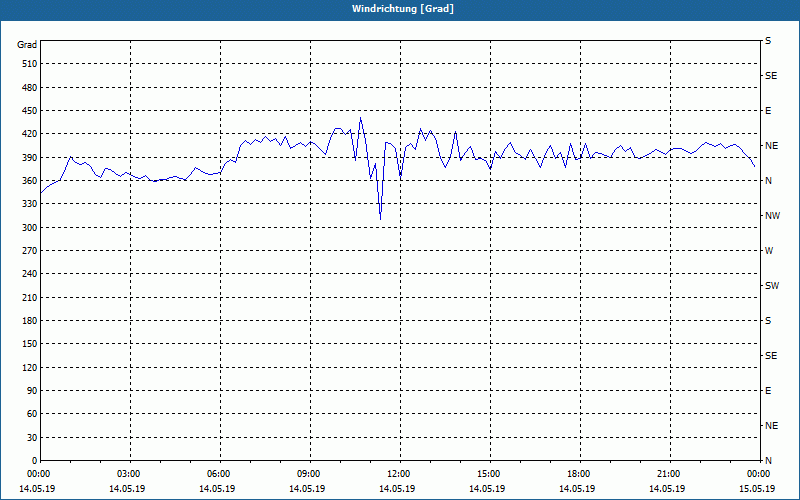
Task: Click the line's highest peak near 440 degrees
Action: (x=361, y=118)
